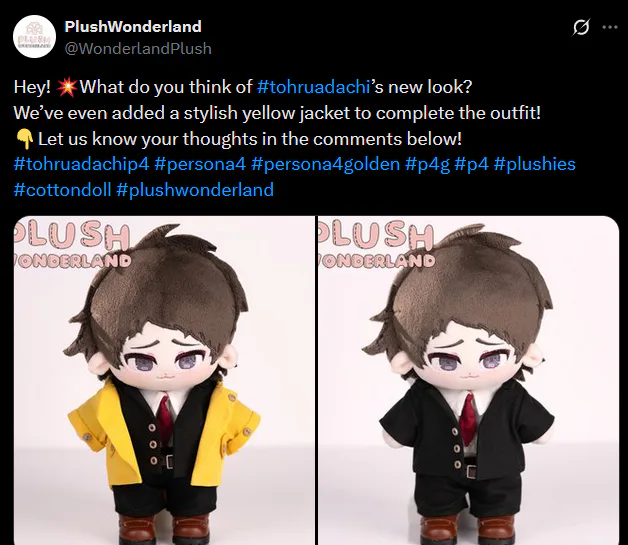This screenshot has height=545, width=628.
Task: Click the Grok slashed-circle icon
Action: 581,27
